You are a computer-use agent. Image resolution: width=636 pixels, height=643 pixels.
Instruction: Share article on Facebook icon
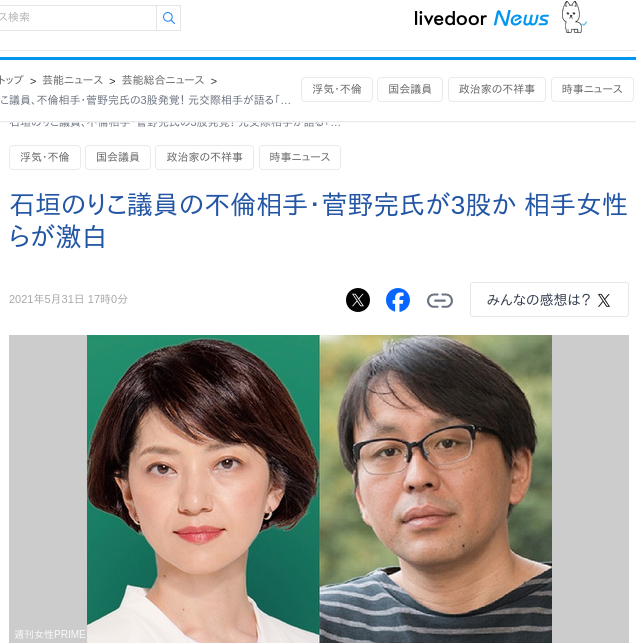coord(398,300)
